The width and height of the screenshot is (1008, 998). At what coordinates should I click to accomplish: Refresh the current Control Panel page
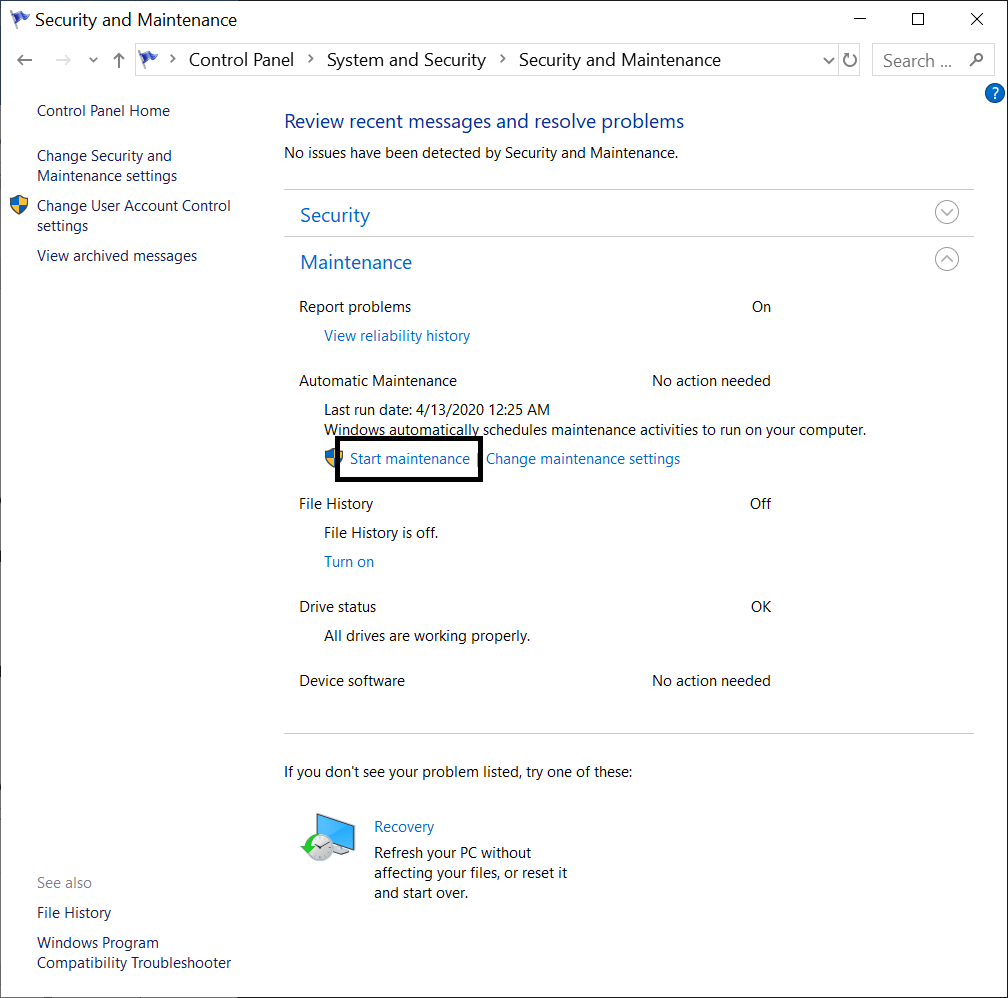pos(849,60)
